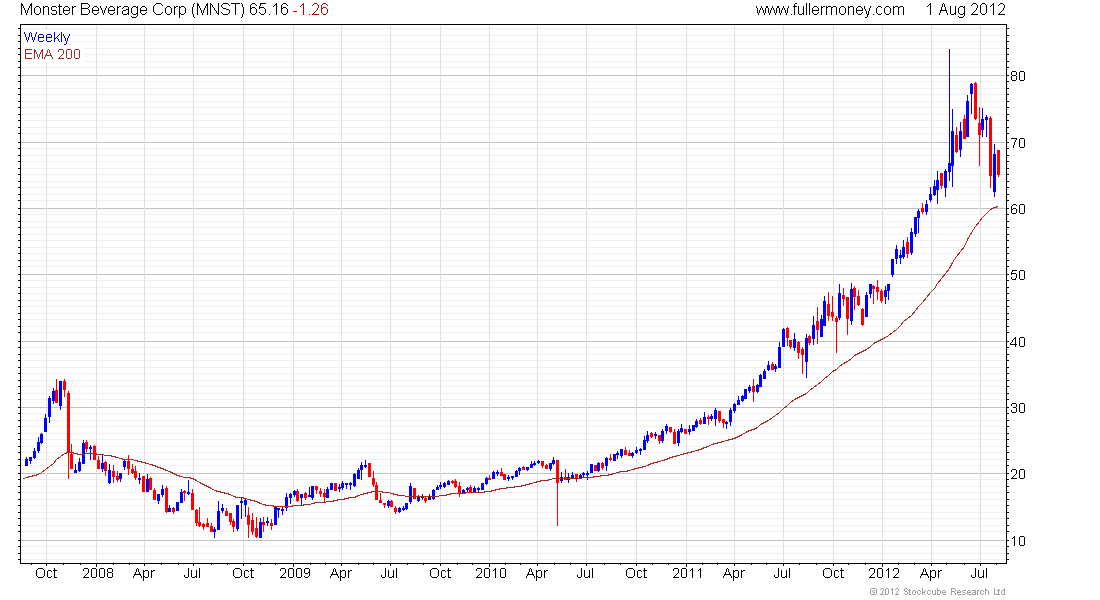Click the 2008 year label on time axis
This screenshot has width=1100, height=600.
[98, 573]
